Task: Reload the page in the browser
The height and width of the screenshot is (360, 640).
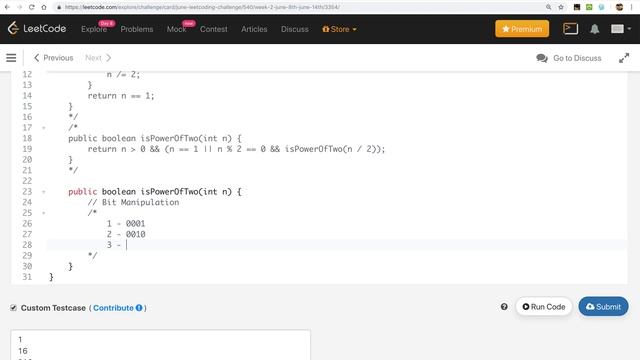Action: [31, 7]
